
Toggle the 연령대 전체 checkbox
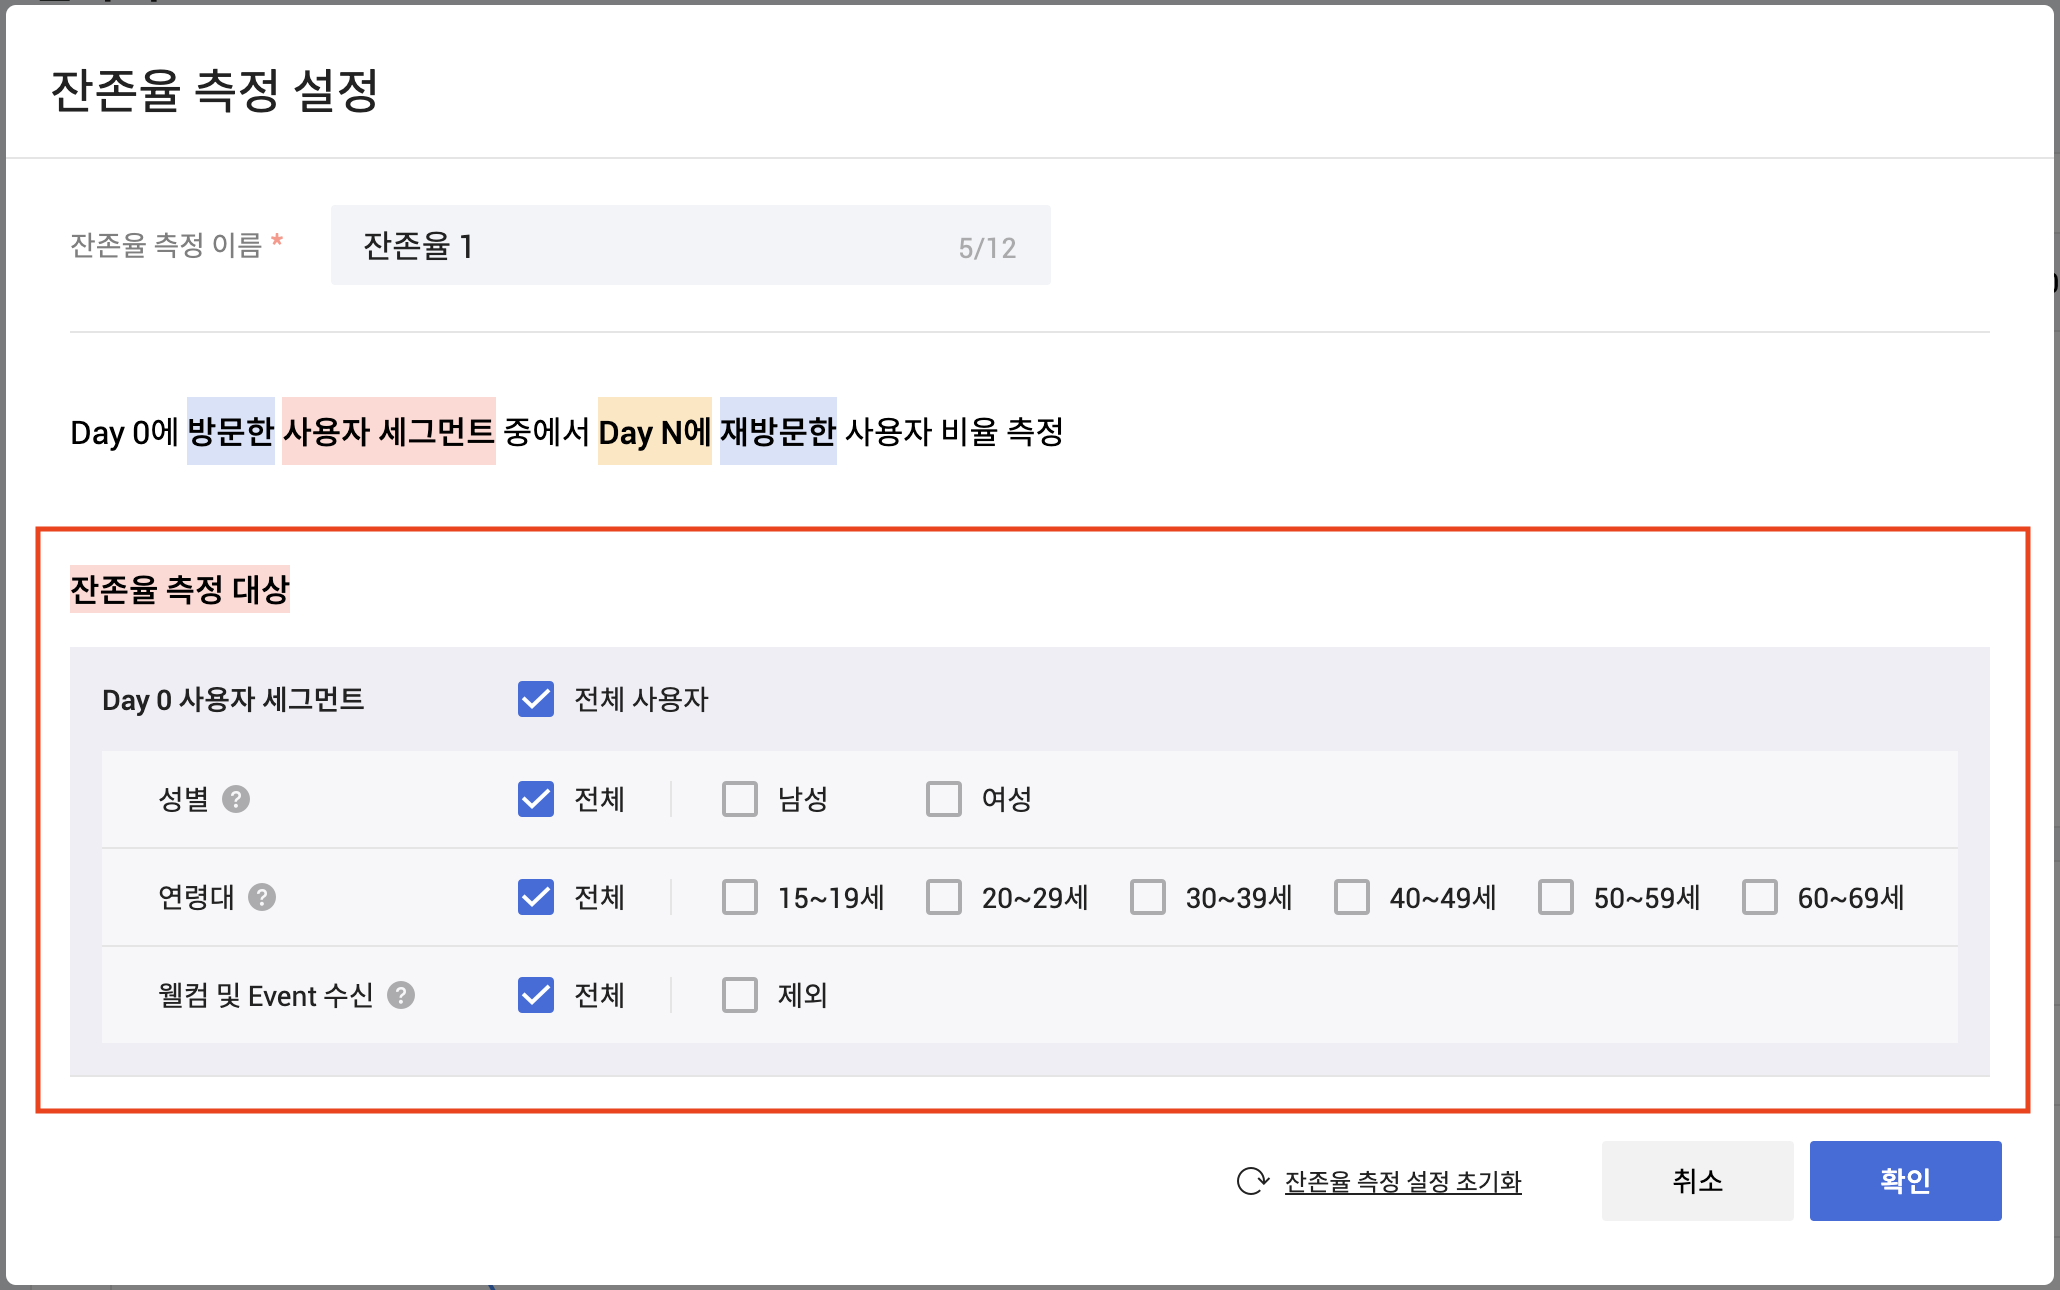tap(536, 897)
